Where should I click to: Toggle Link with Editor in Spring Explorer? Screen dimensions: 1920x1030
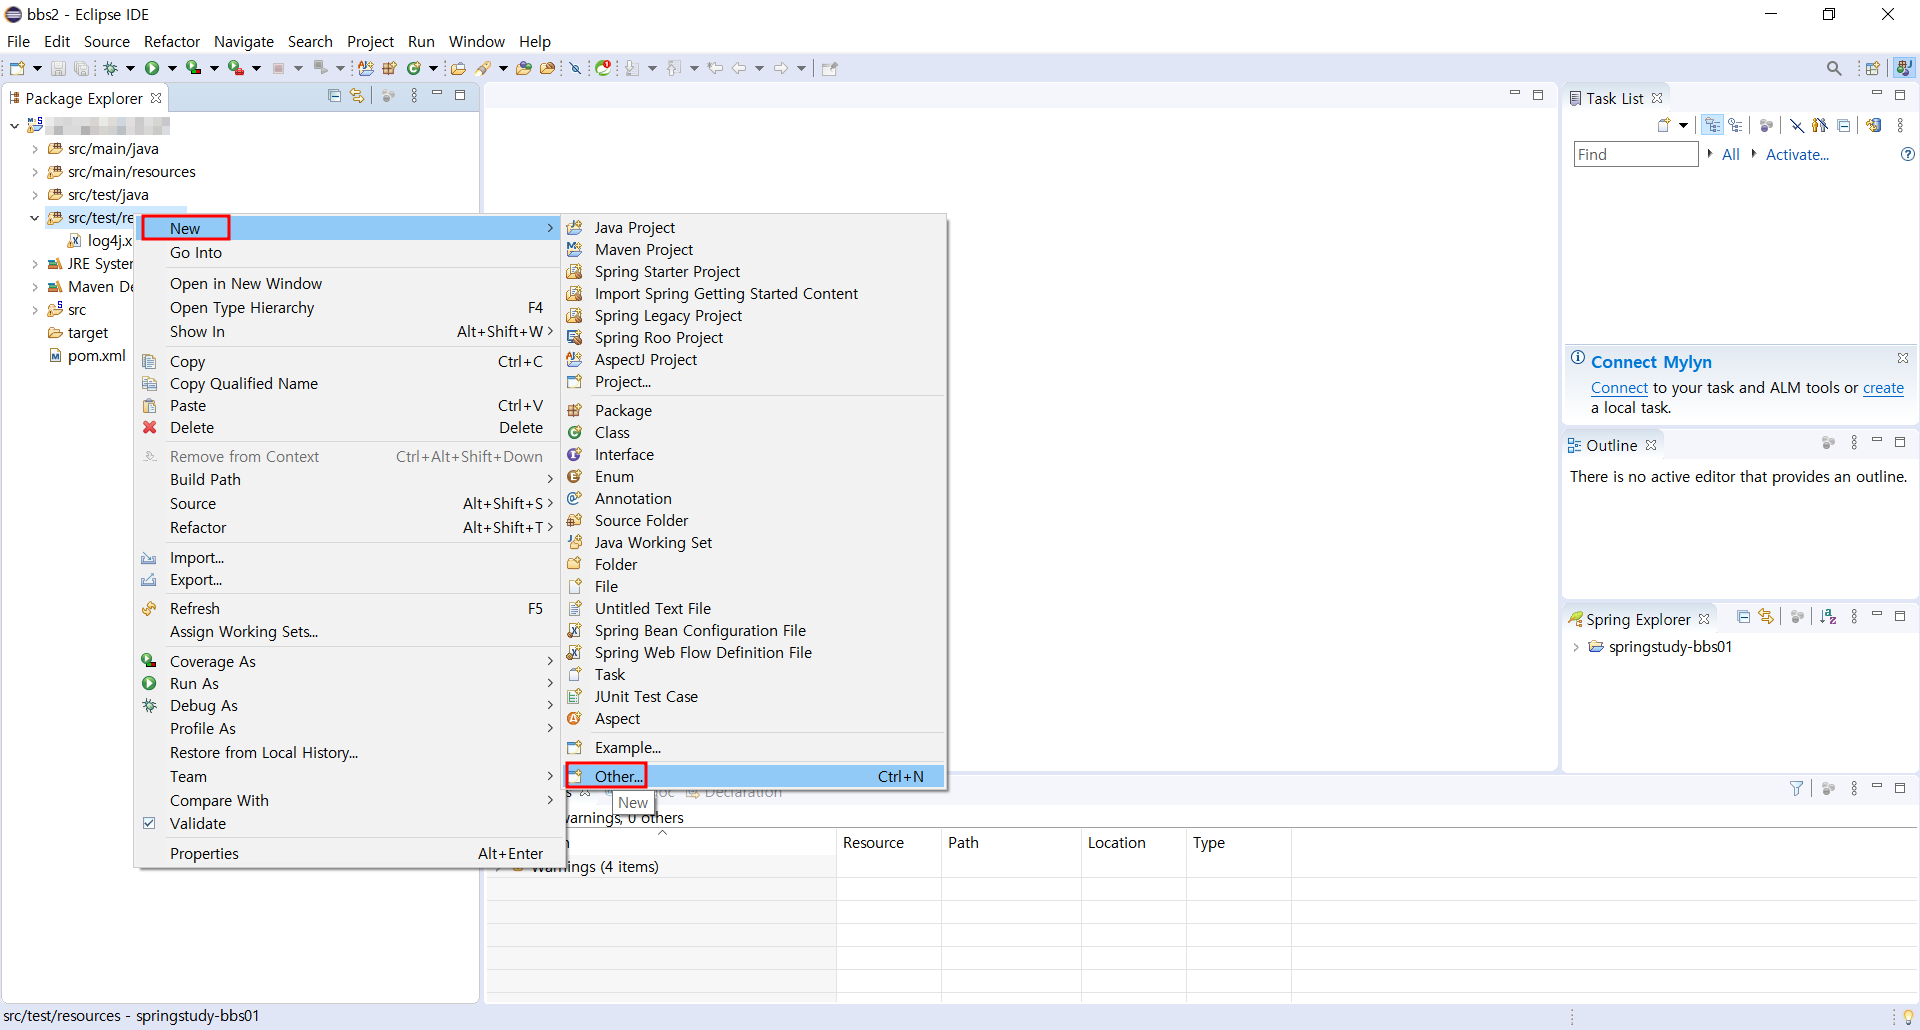coord(1766,617)
